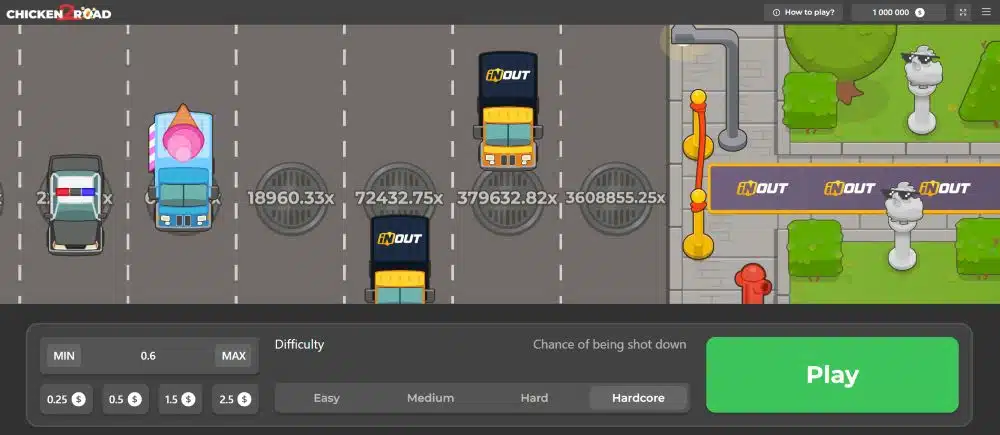Open the hamburger menu
The width and height of the screenshot is (1000, 435).
tap(986, 12)
